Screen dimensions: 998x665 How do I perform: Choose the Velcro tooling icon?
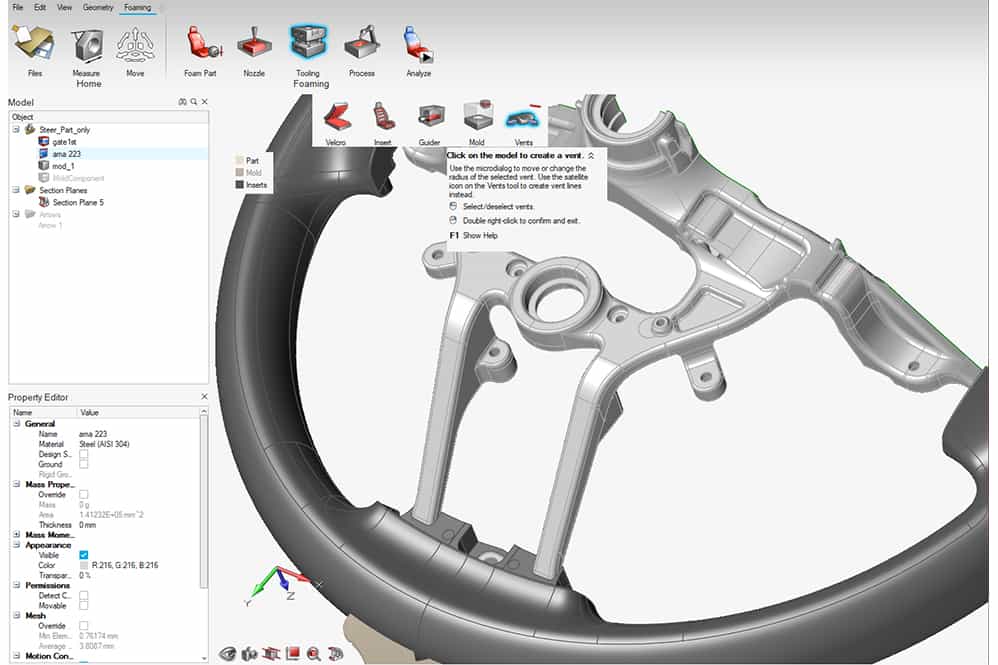point(336,118)
